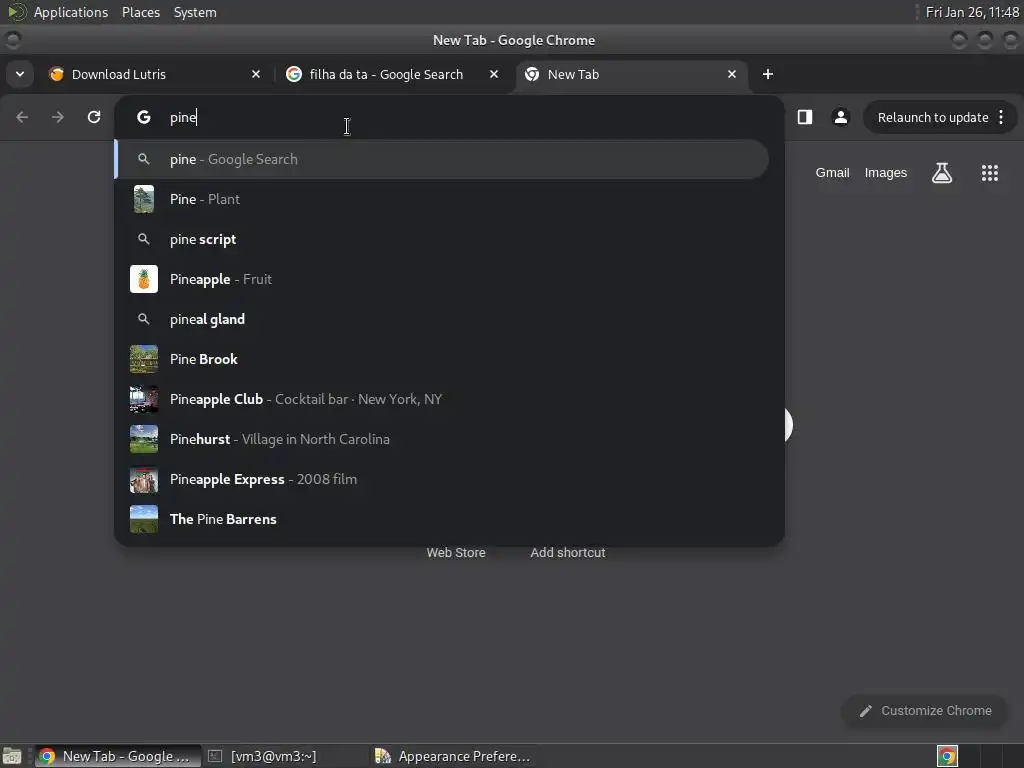Go back using the back arrow
1024x768 pixels.
tap(22, 117)
